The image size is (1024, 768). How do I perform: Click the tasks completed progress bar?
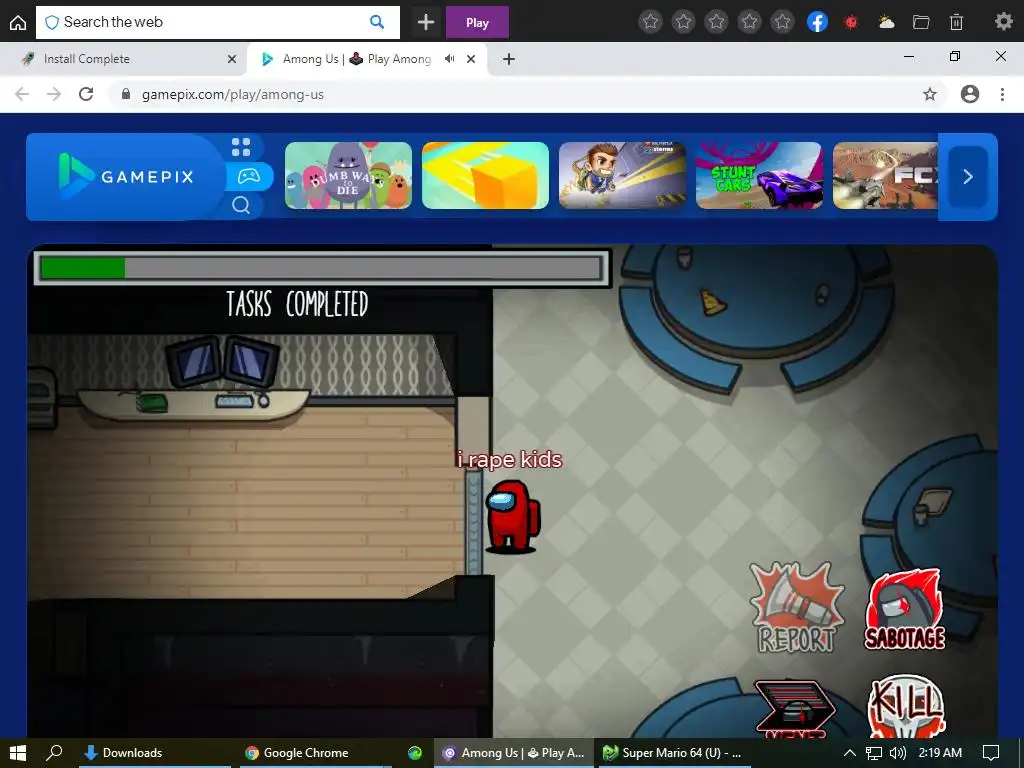(321, 268)
